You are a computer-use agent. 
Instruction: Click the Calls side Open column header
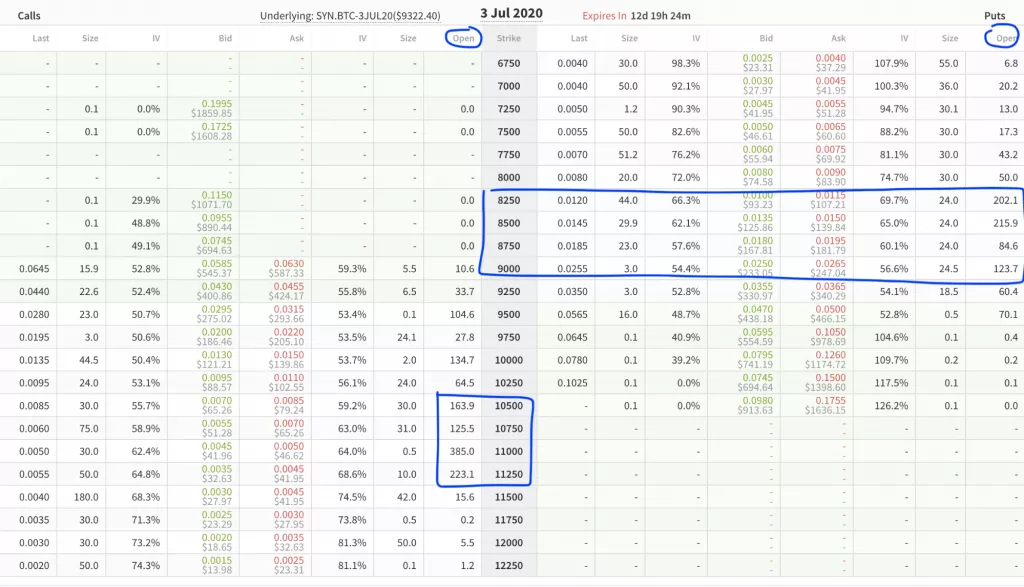tap(463, 38)
